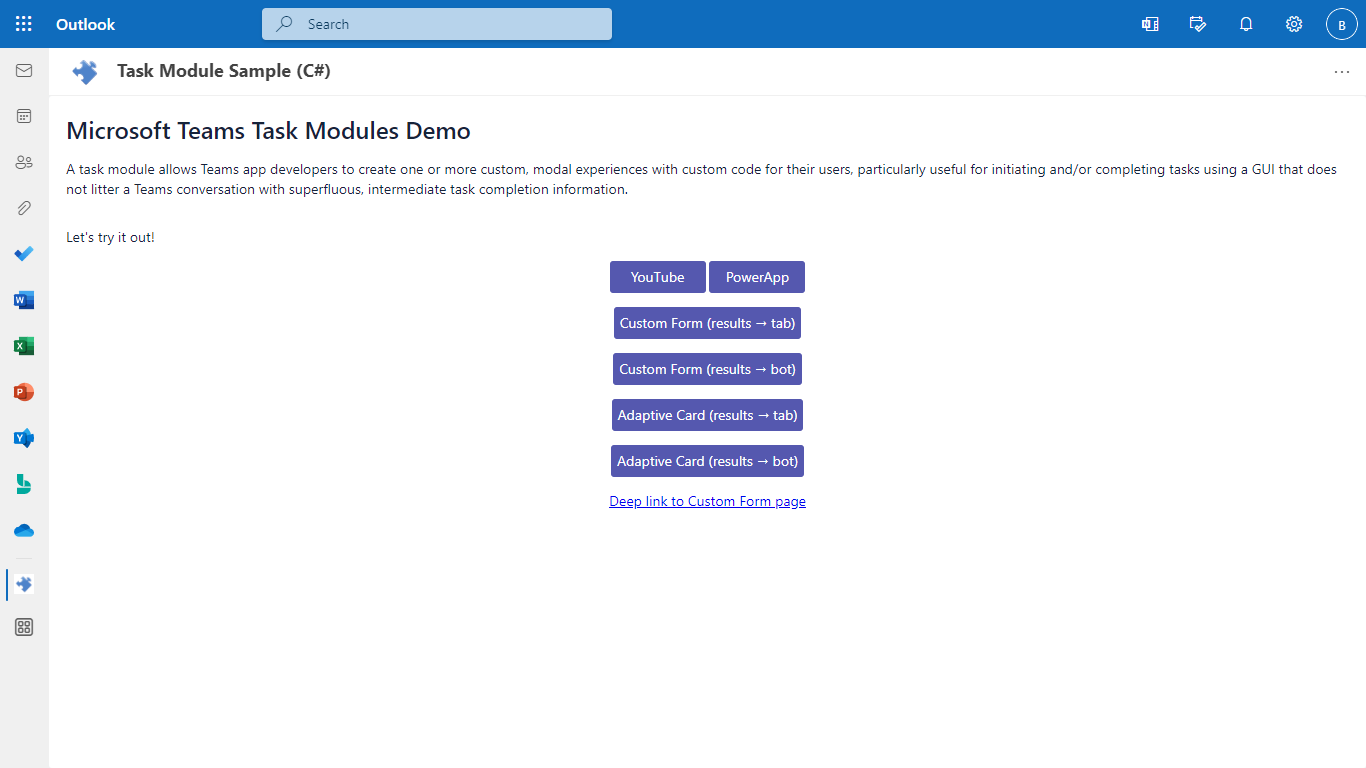Click the "Let's try it out!" text

110,238
